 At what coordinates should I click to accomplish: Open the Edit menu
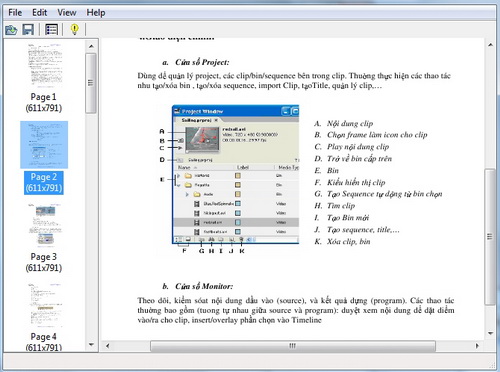[x=39, y=13]
